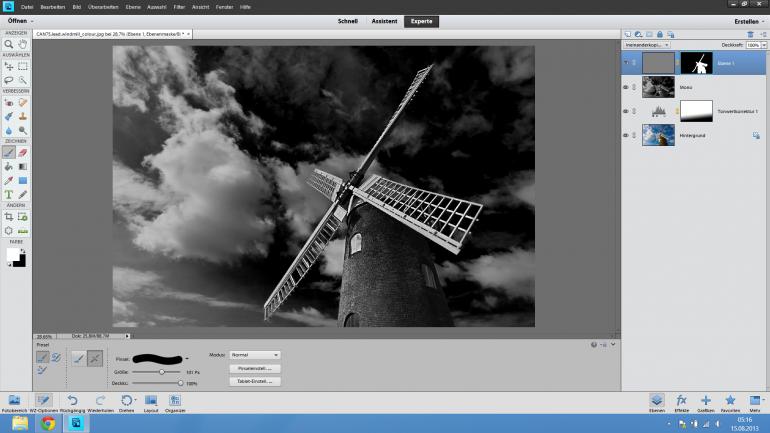Select the Crop tool
The width and height of the screenshot is (770, 433).
pos(9,216)
